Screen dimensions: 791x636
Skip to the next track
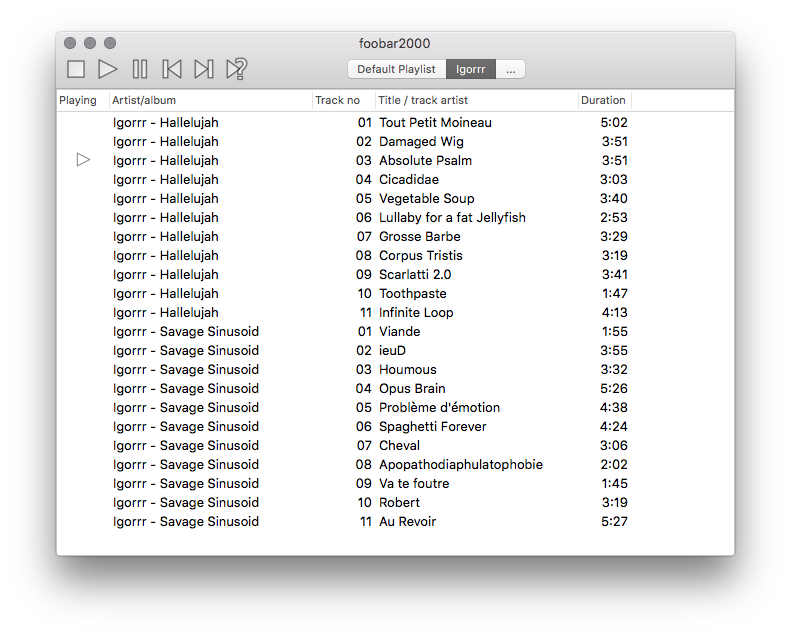(204, 69)
